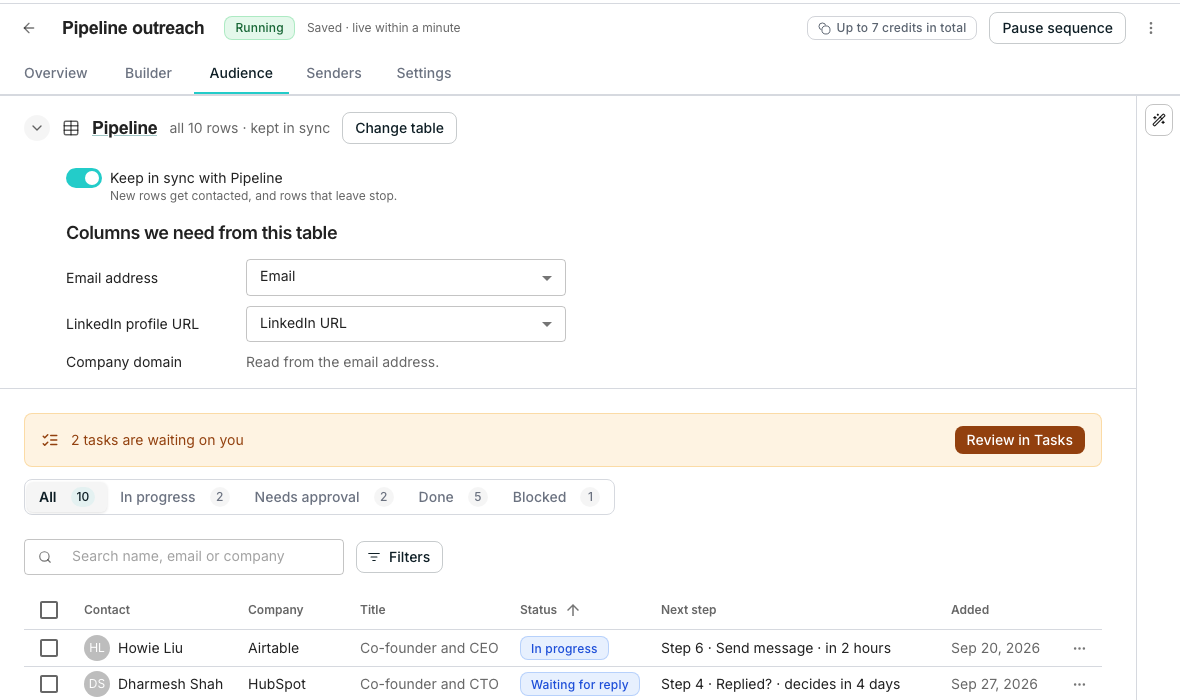Click the Company column header
1180x700 pixels.
pos(275,610)
